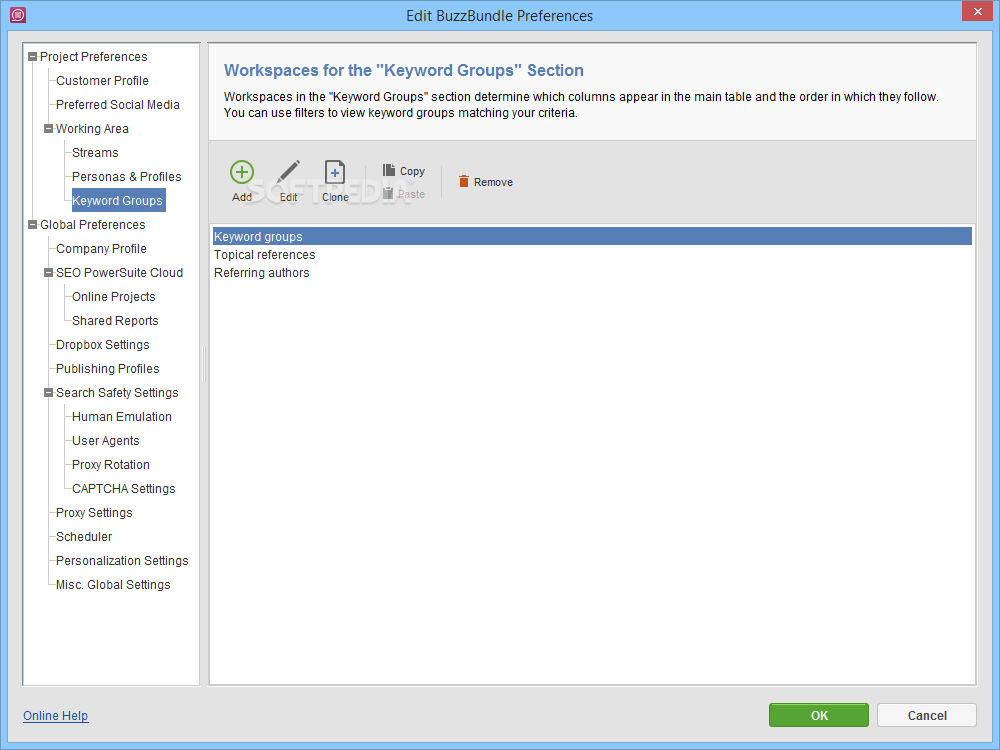Confirm with the green OK button
Viewport: 1000px width, 750px height.
pyautogui.click(x=819, y=715)
